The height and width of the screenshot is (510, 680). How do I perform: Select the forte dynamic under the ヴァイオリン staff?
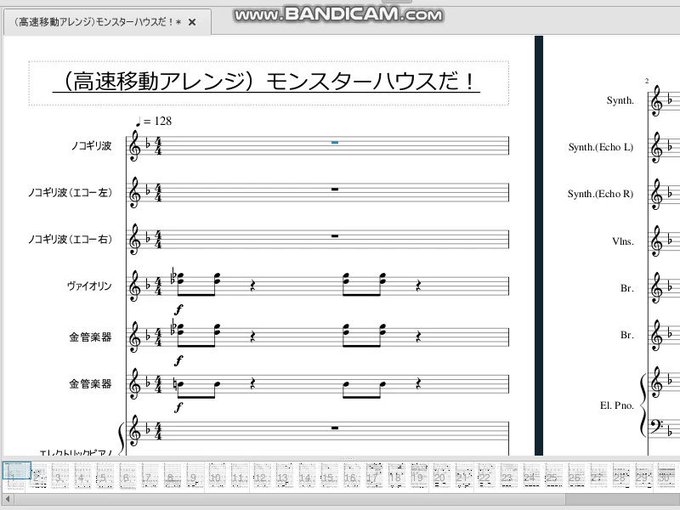178,309
